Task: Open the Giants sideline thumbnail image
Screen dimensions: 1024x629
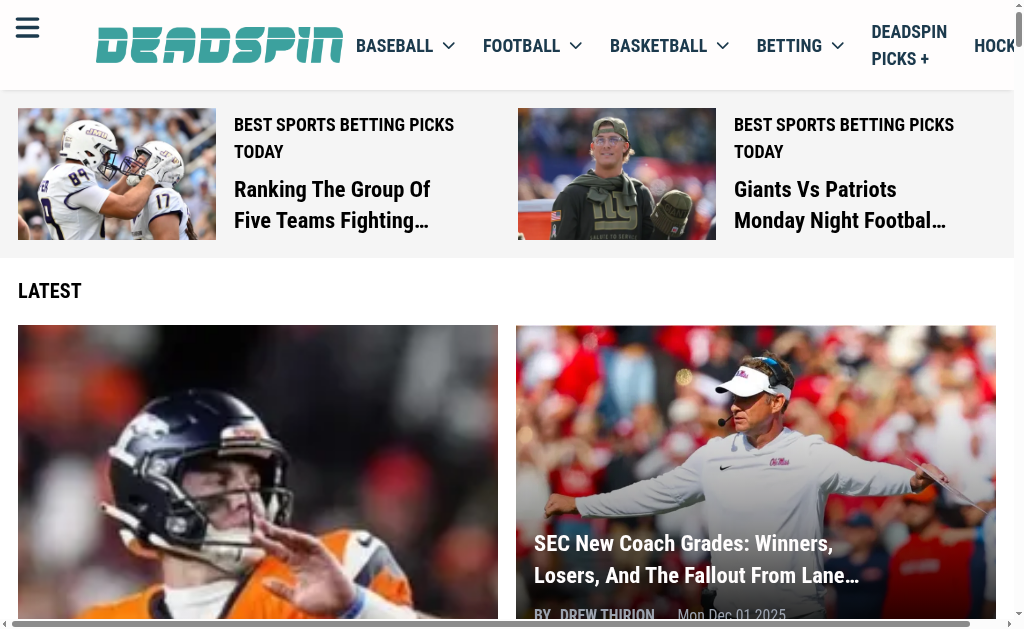Action: 616,174
